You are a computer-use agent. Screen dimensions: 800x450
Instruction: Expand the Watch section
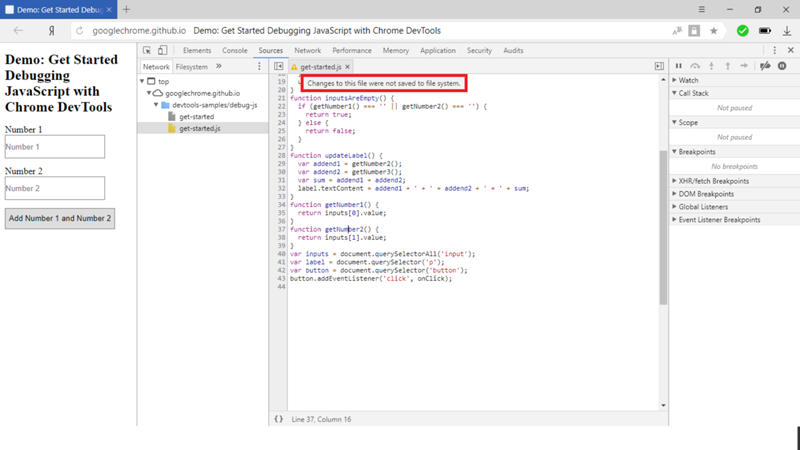pyautogui.click(x=674, y=80)
